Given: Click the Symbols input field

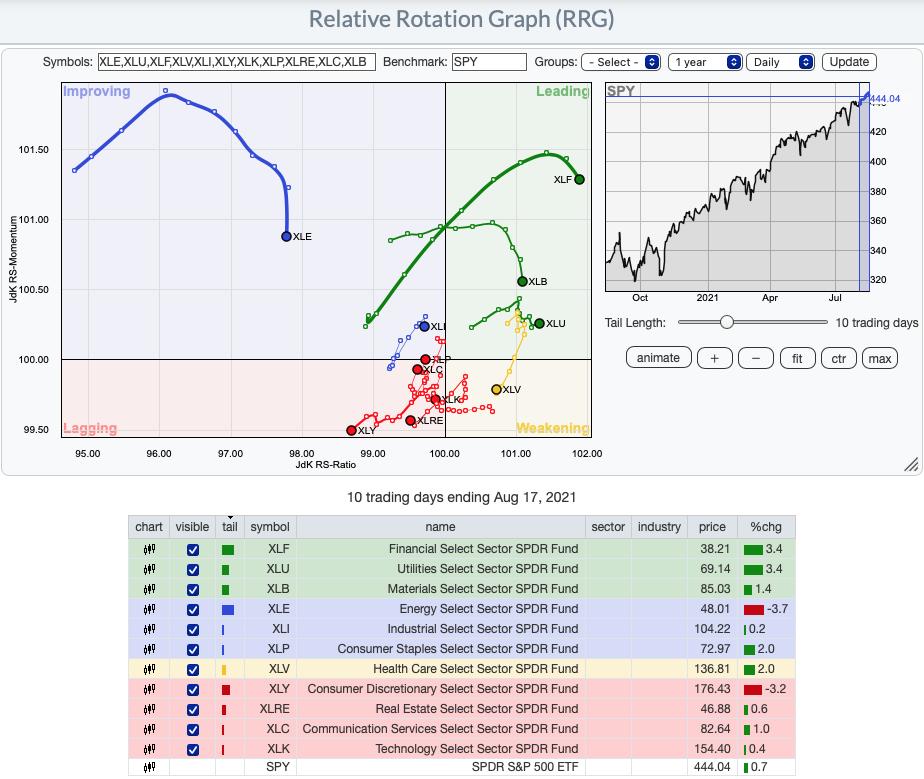Looking at the screenshot, I should pos(236,62).
